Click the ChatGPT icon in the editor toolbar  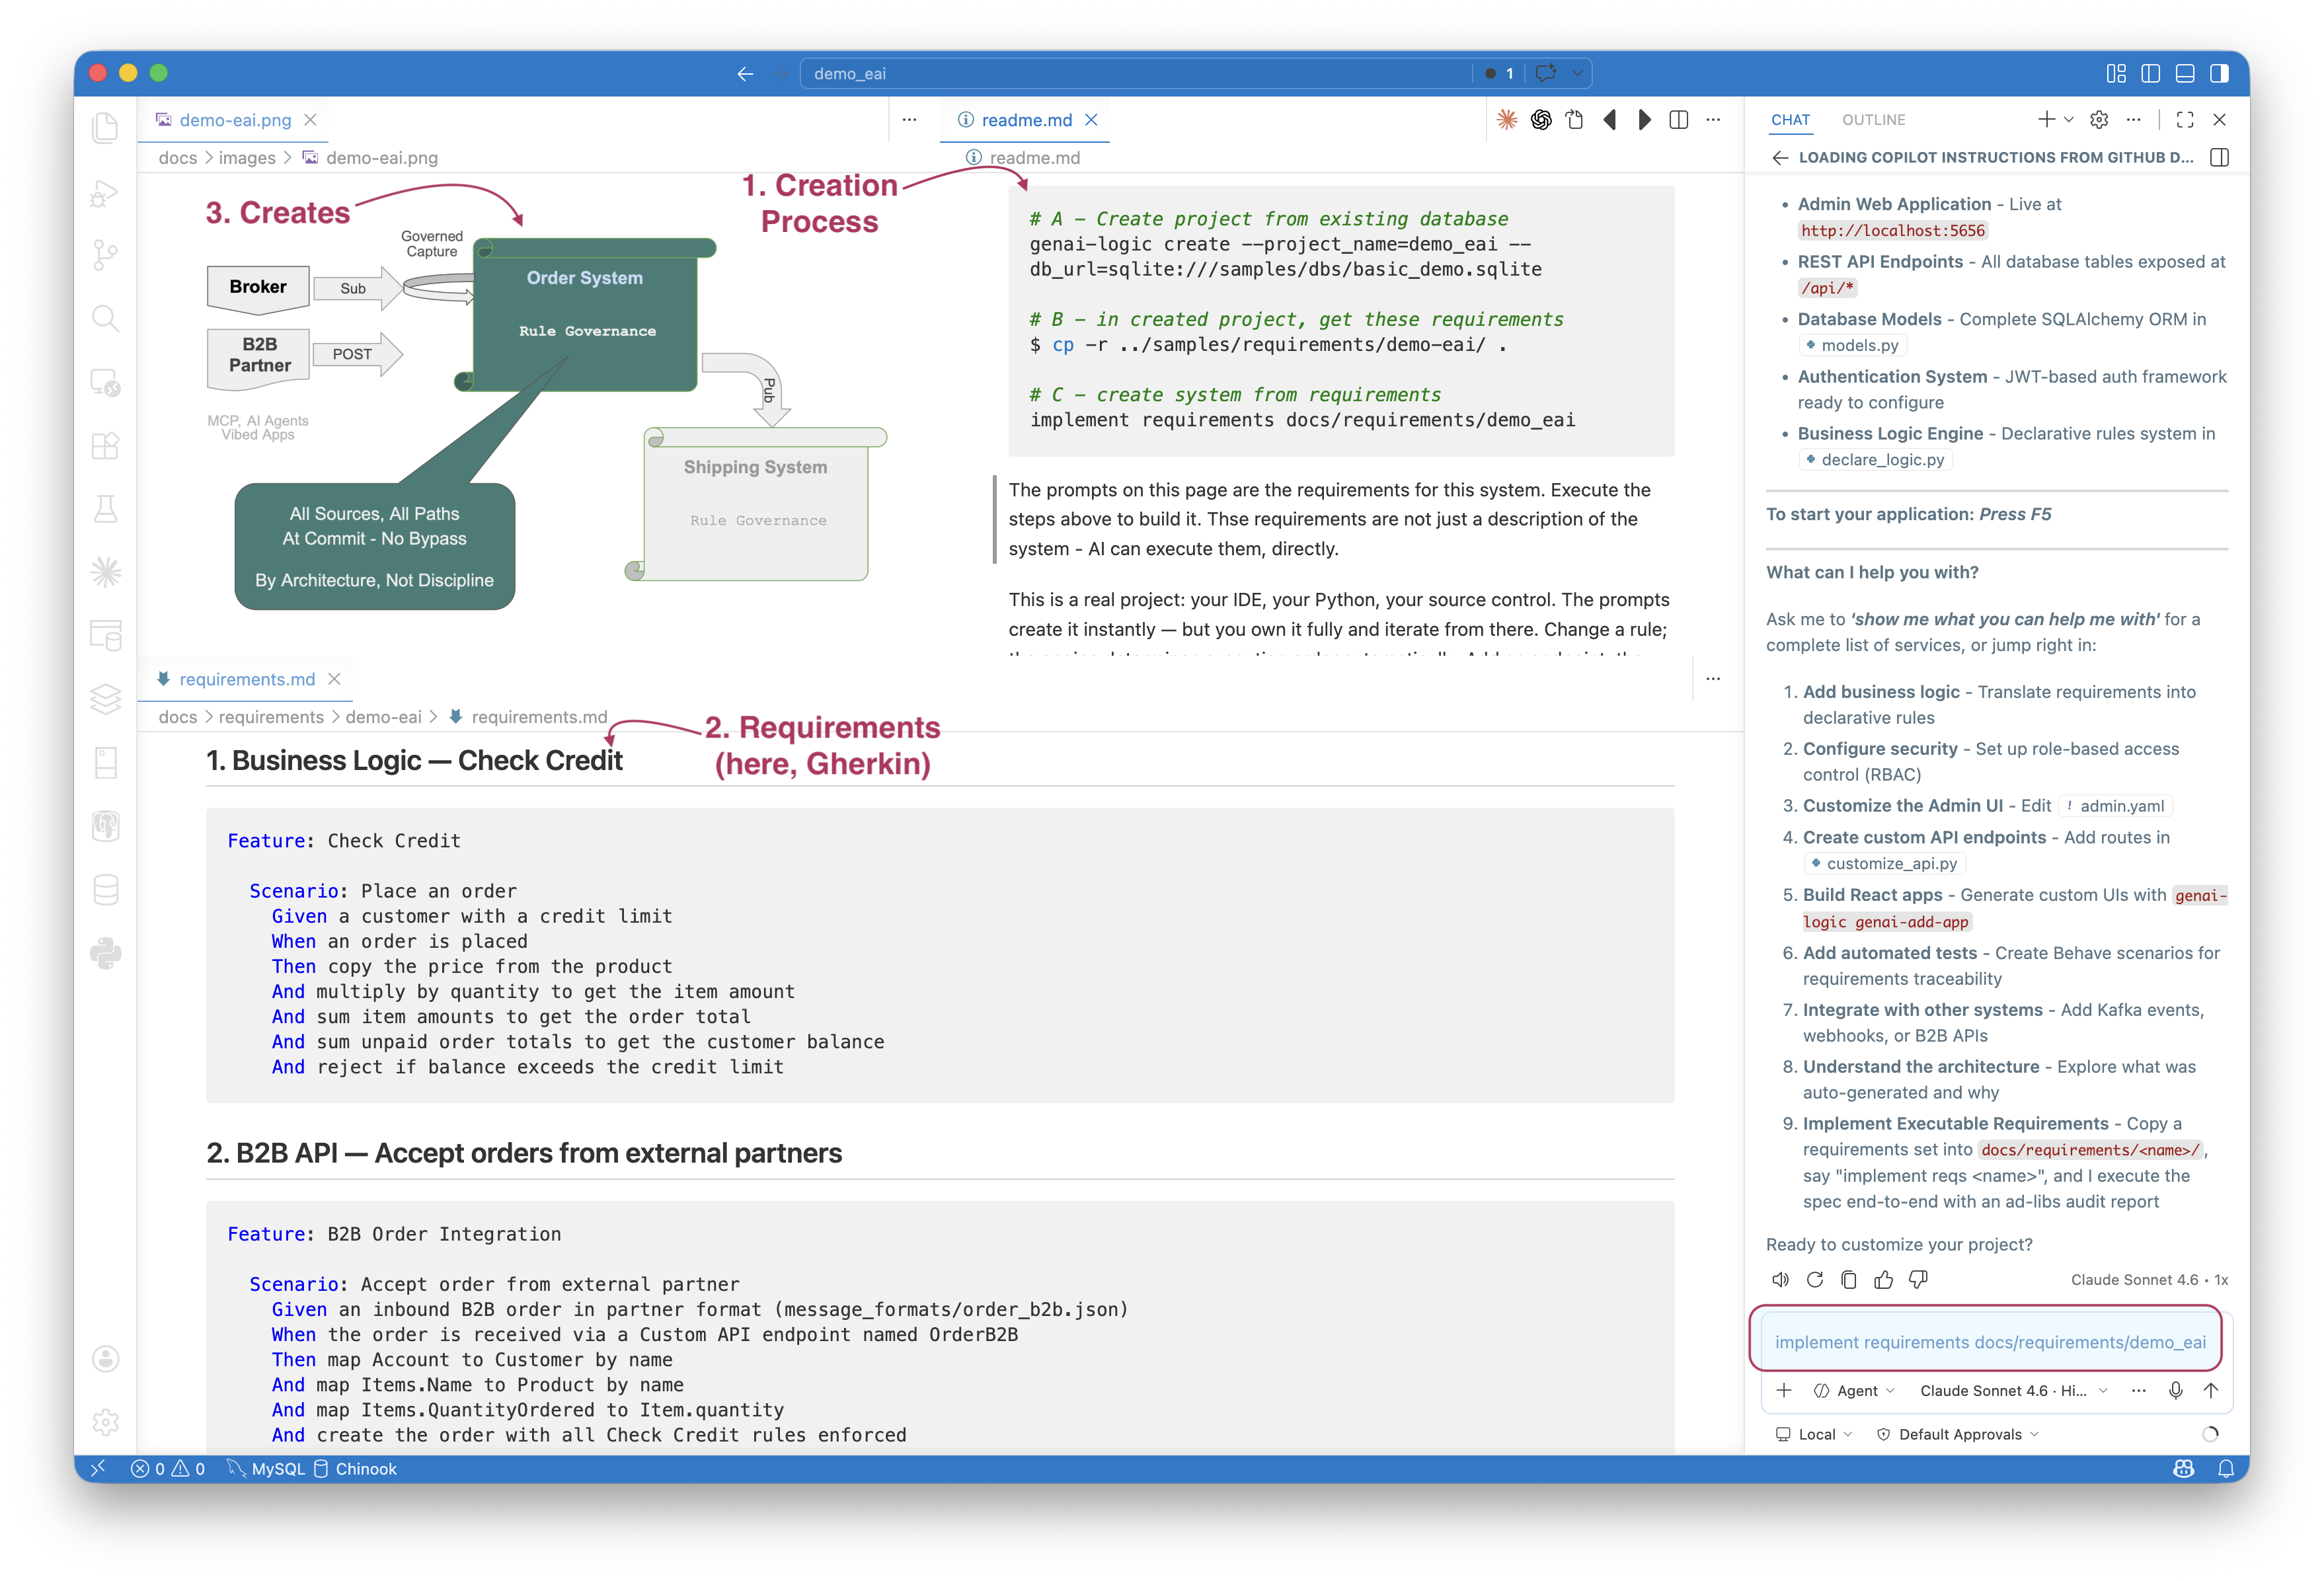pyautogui.click(x=1541, y=120)
